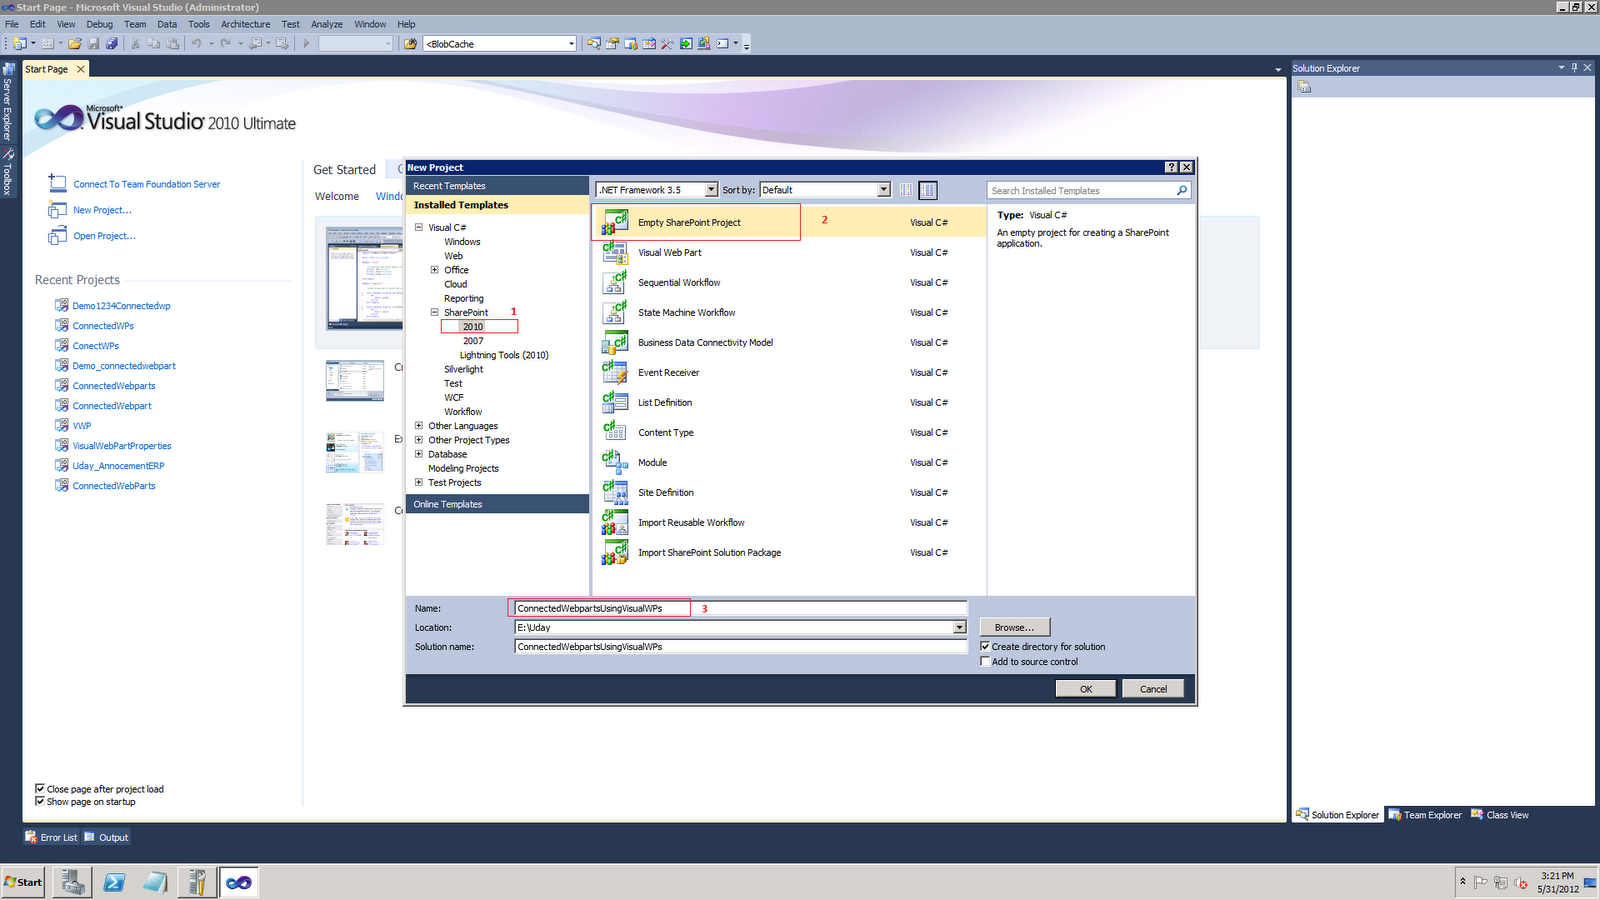Screen dimensions: 1600x900
Task: Click the Cut toolbar icon
Action: point(136,44)
